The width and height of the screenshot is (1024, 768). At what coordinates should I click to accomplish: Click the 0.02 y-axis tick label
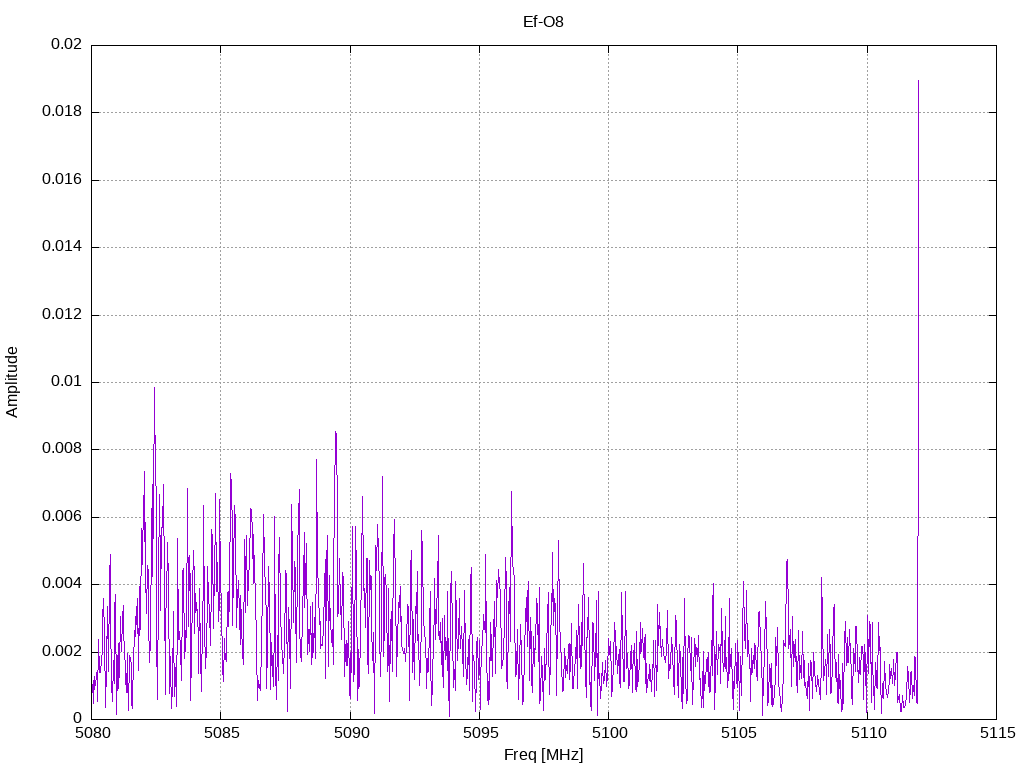(x=66, y=45)
